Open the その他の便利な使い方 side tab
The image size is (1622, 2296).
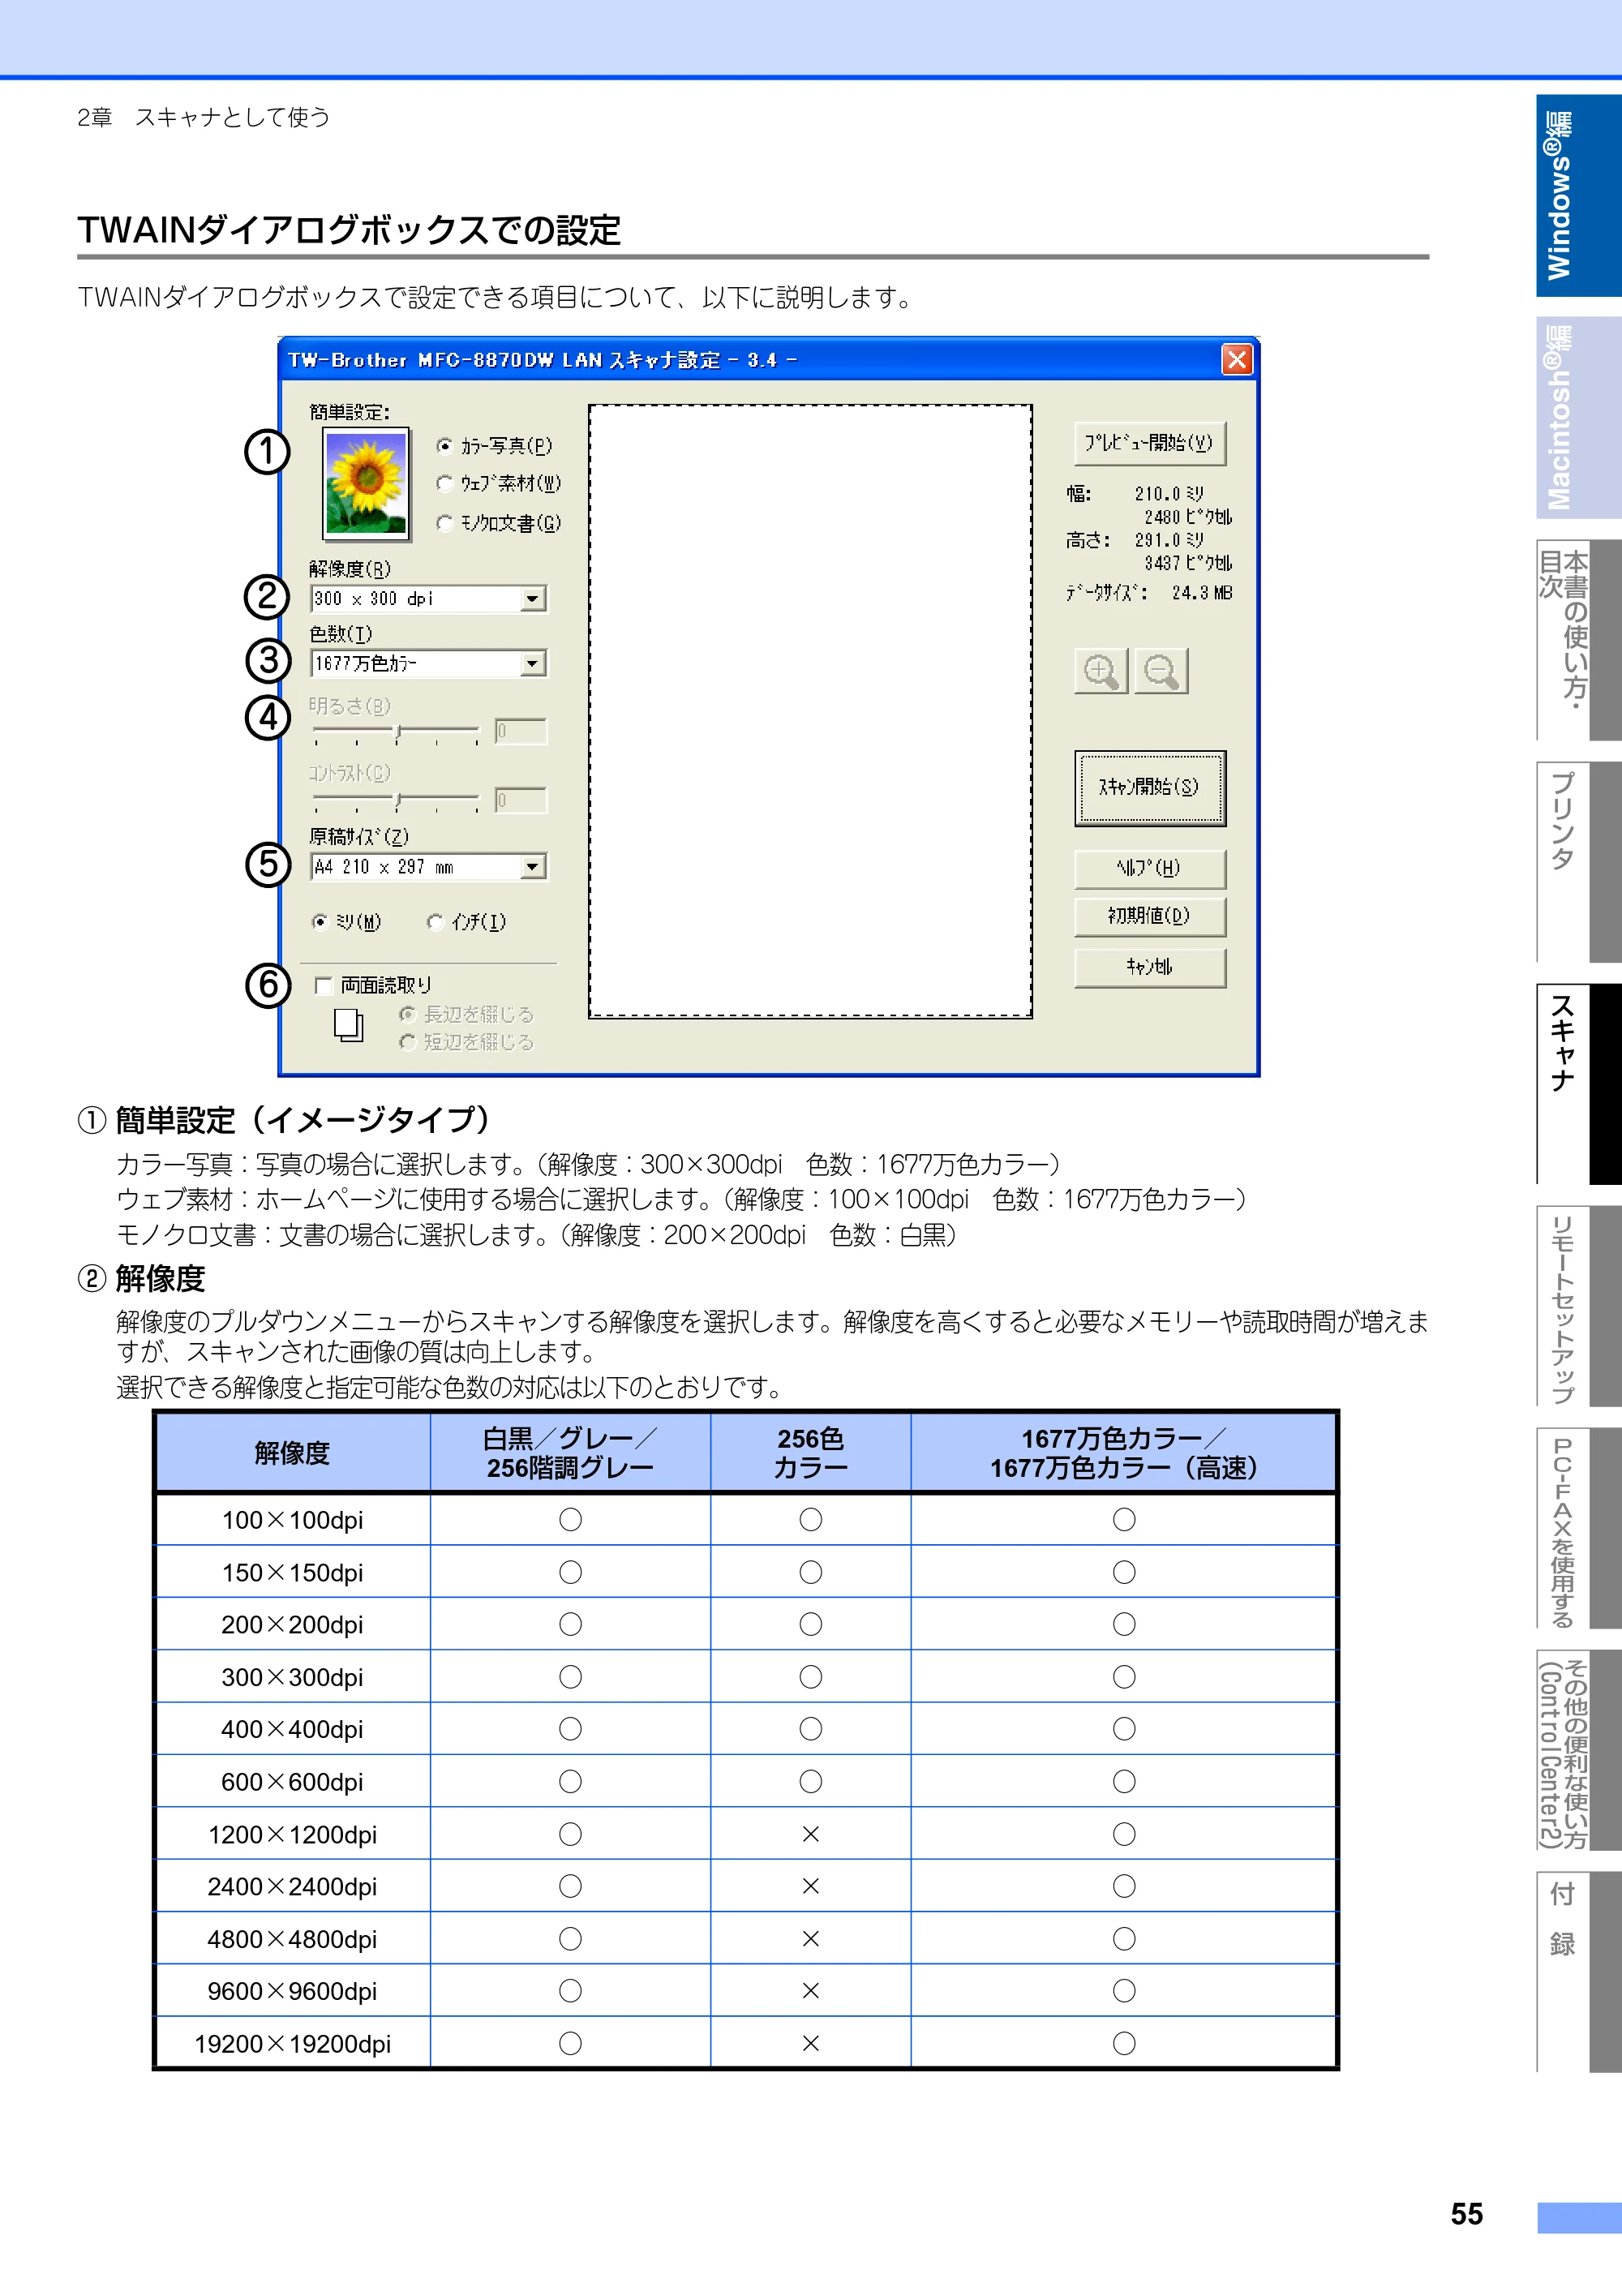coord(1578,1750)
